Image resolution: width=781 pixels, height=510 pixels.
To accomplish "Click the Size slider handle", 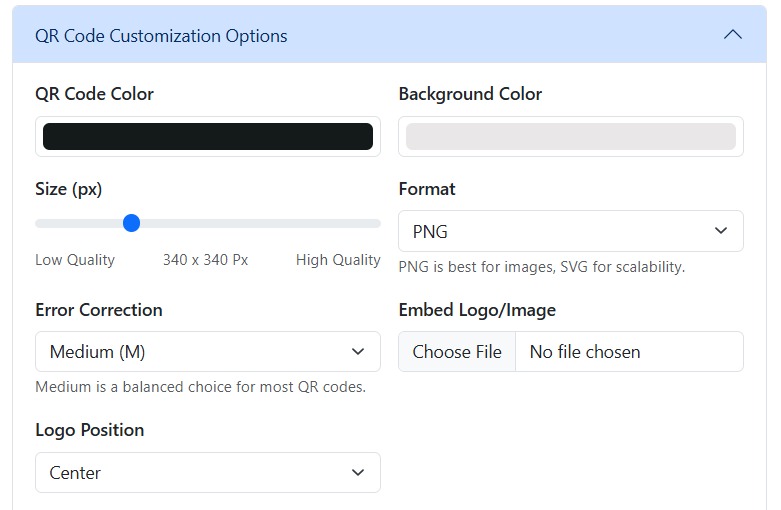I will (131, 223).
